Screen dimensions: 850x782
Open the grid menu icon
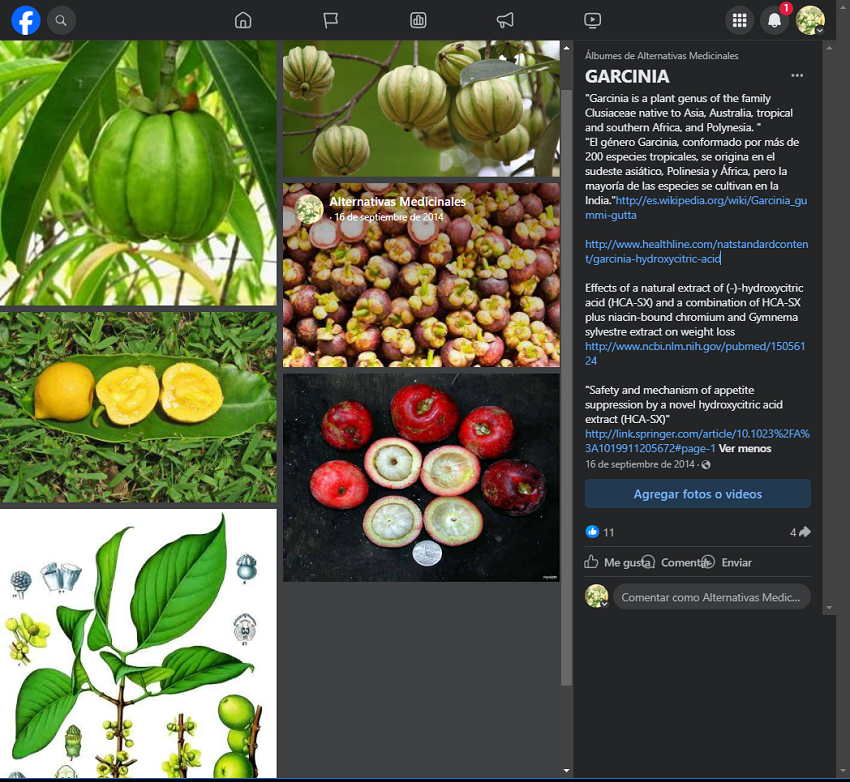(739, 20)
